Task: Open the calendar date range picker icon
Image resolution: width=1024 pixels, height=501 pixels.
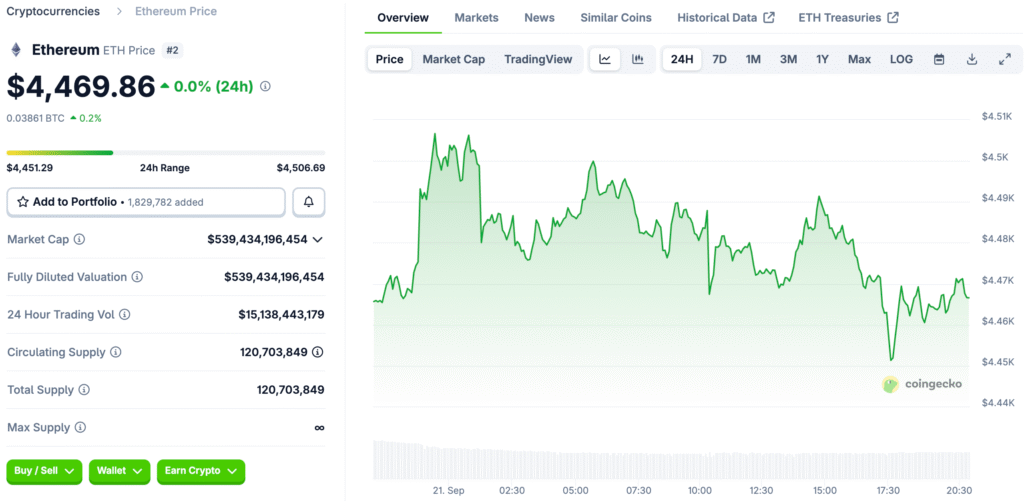Action: pyautogui.click(x=939, y=59)
